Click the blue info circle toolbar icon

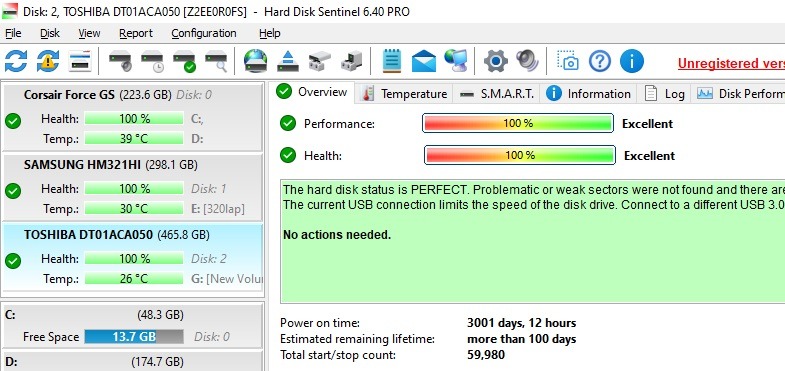click(x=632, y=61)
